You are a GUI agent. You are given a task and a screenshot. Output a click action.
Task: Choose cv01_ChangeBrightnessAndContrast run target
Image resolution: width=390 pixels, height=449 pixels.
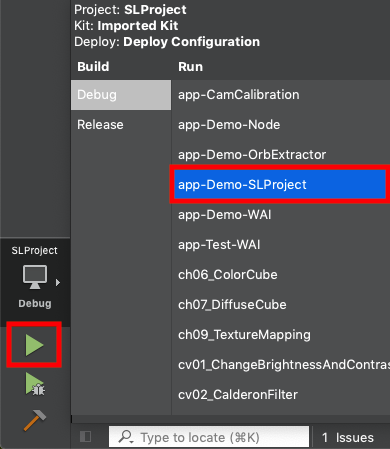pyautogui.click(x=281, y=365)
